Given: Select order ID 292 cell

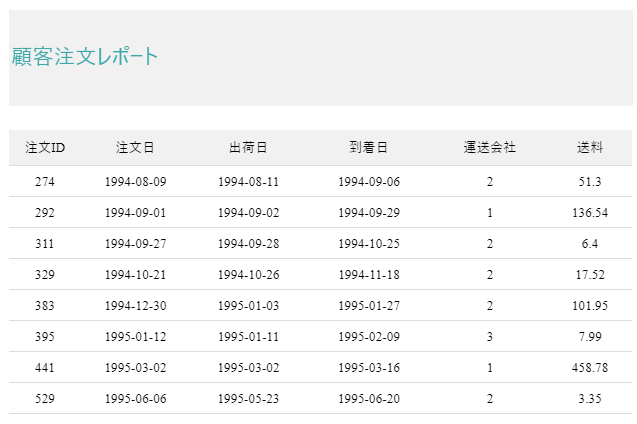Looking at the screenshot, I should (x=45, y=213).
